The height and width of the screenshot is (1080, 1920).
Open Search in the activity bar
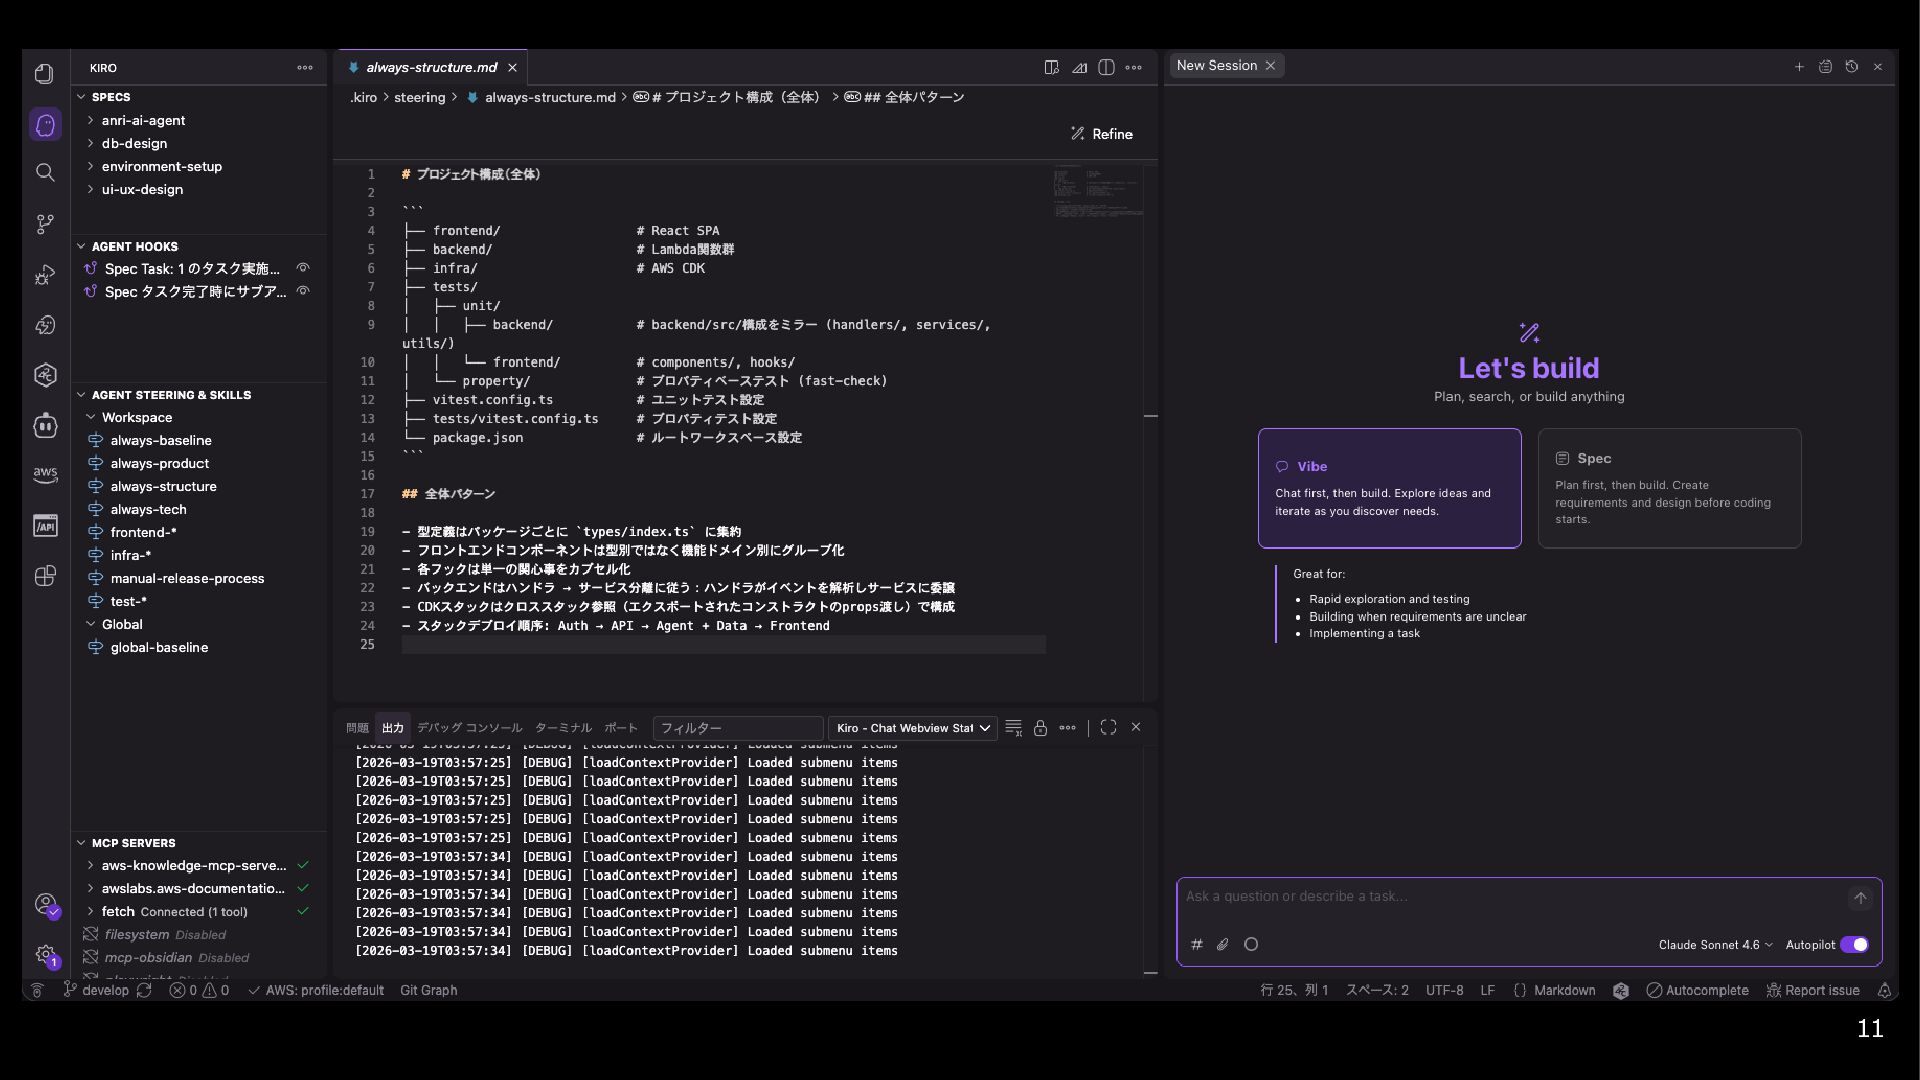pos(45,173)
